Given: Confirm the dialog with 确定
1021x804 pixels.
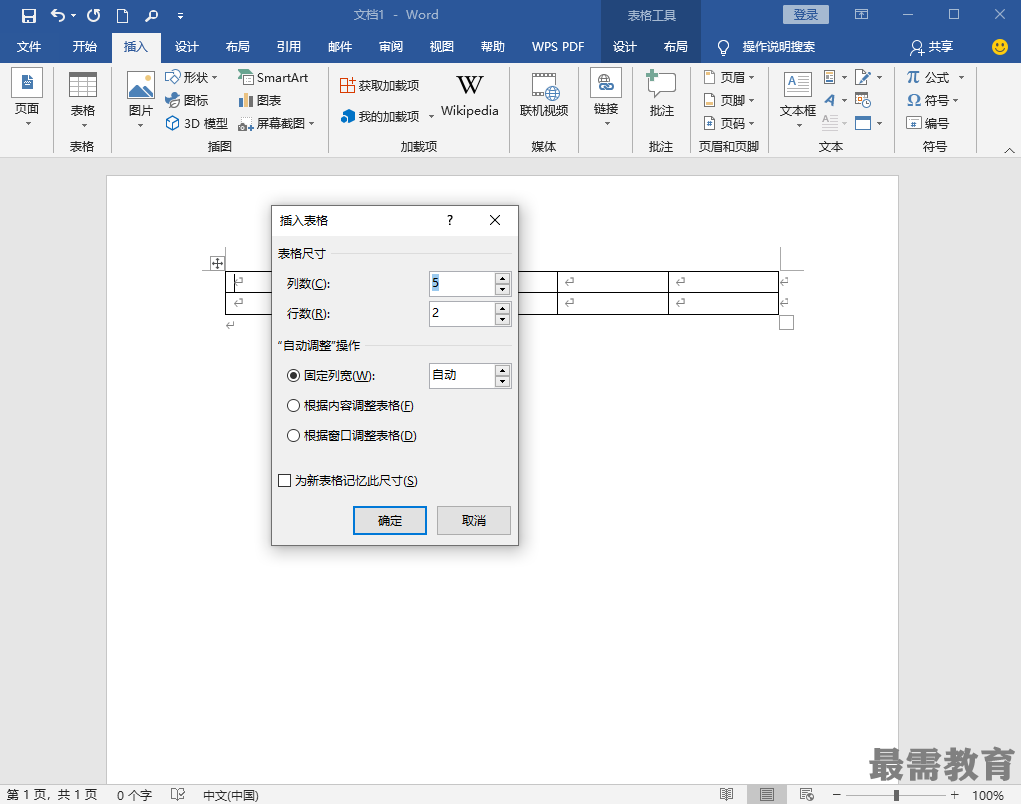Looking at the screenshot, I should (390, 521).
